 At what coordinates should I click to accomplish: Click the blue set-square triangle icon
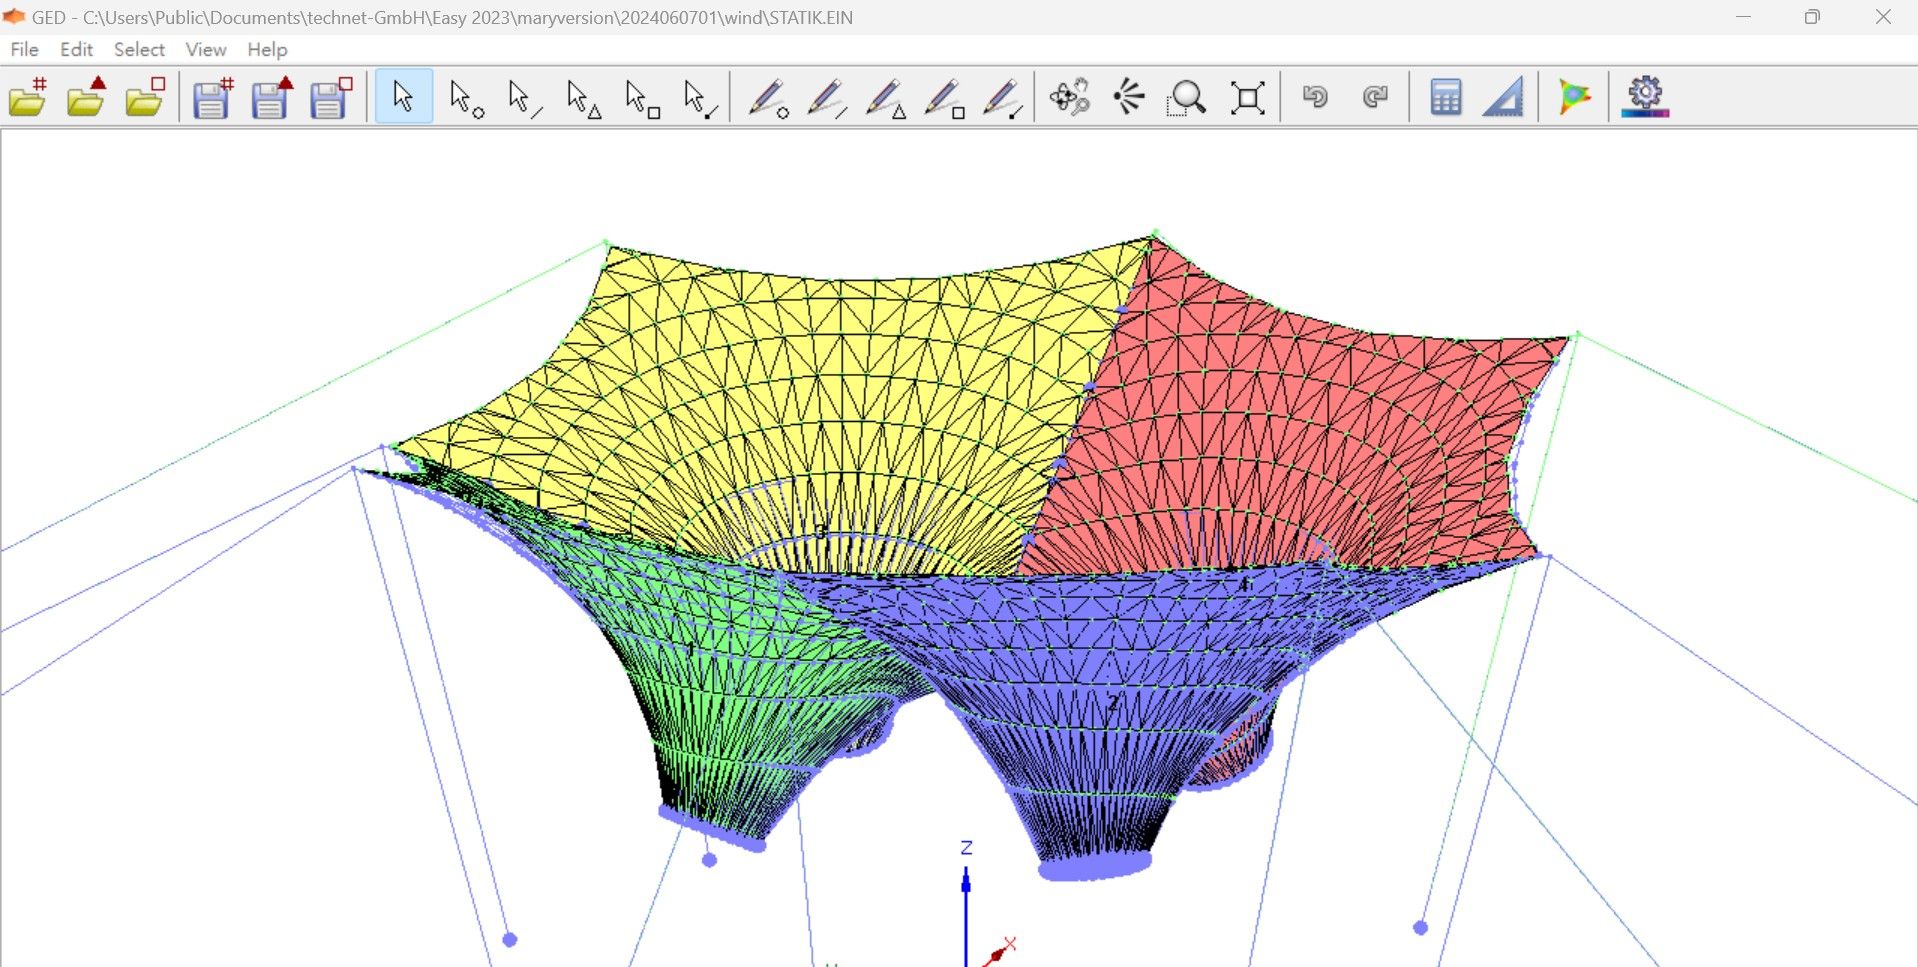coord(1502,97)
